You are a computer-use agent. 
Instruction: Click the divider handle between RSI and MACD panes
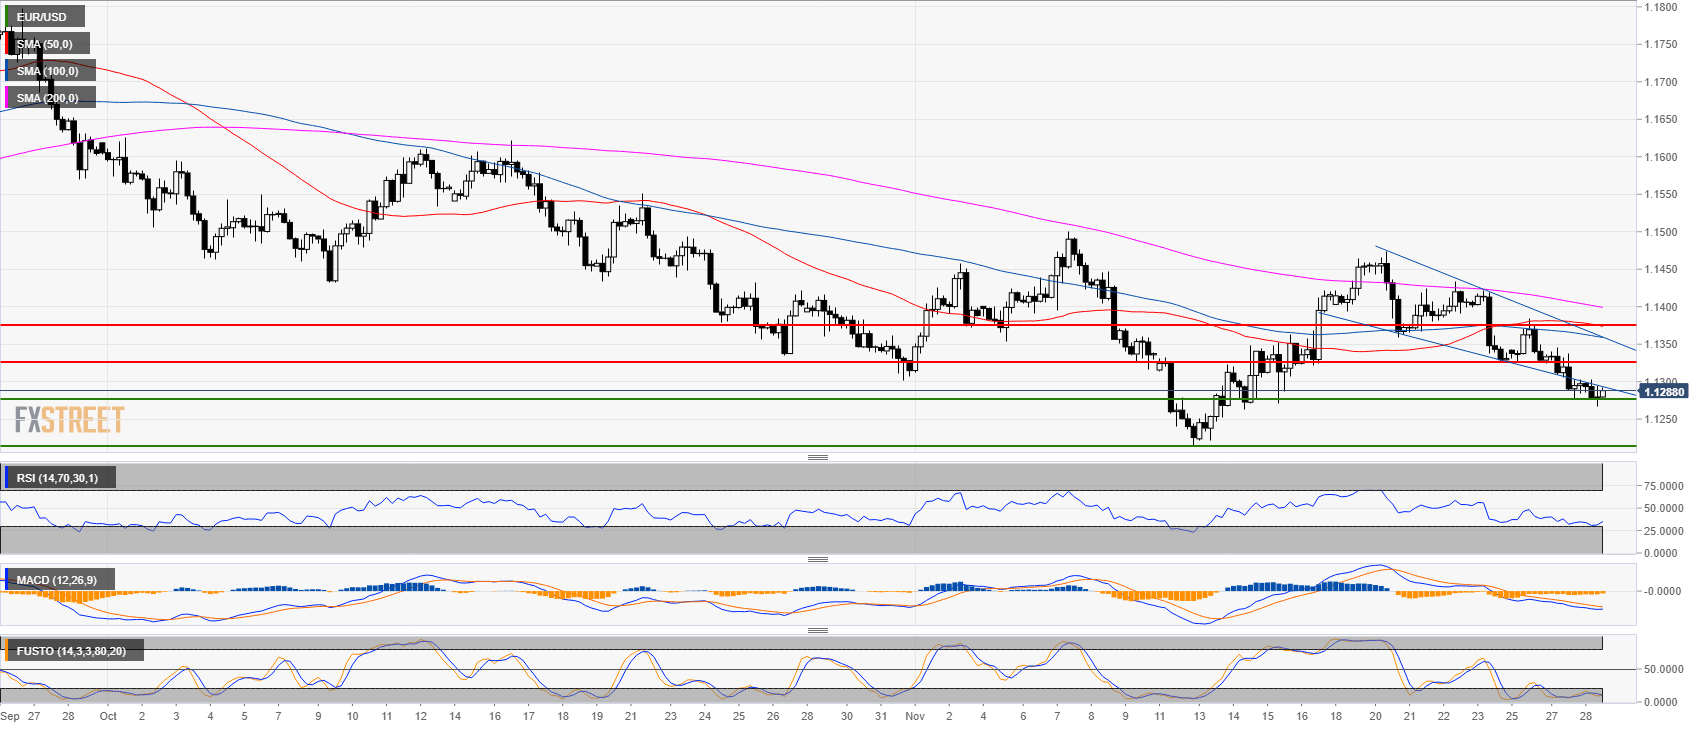click(817, 559)
